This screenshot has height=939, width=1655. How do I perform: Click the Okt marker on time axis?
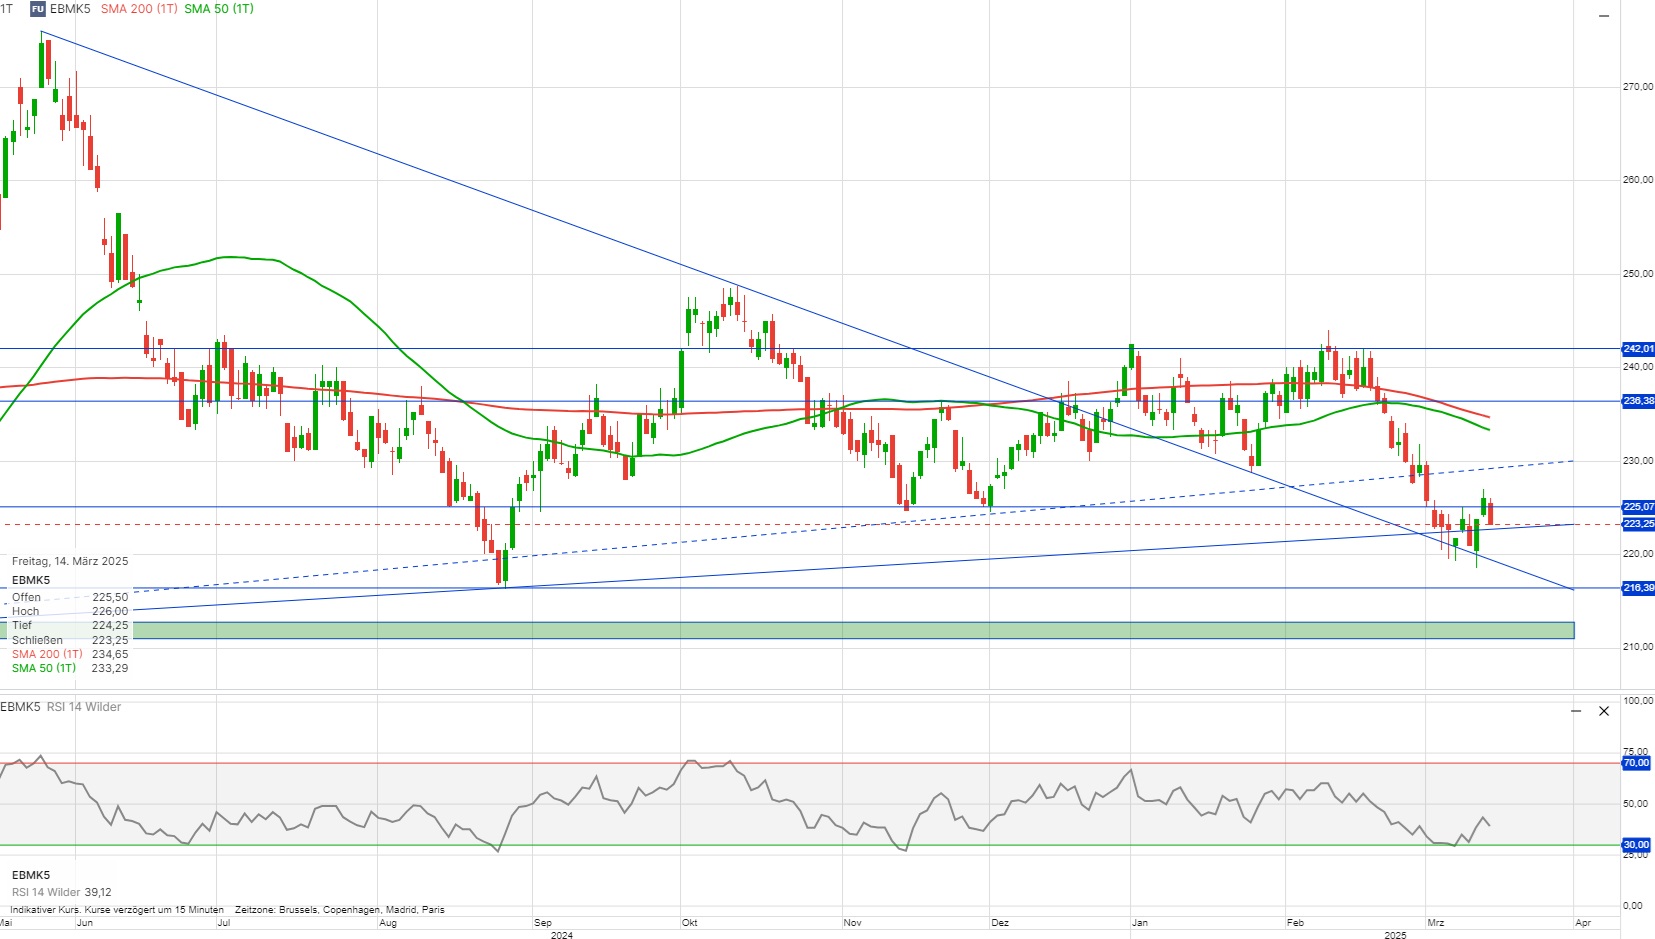point(689,923)
